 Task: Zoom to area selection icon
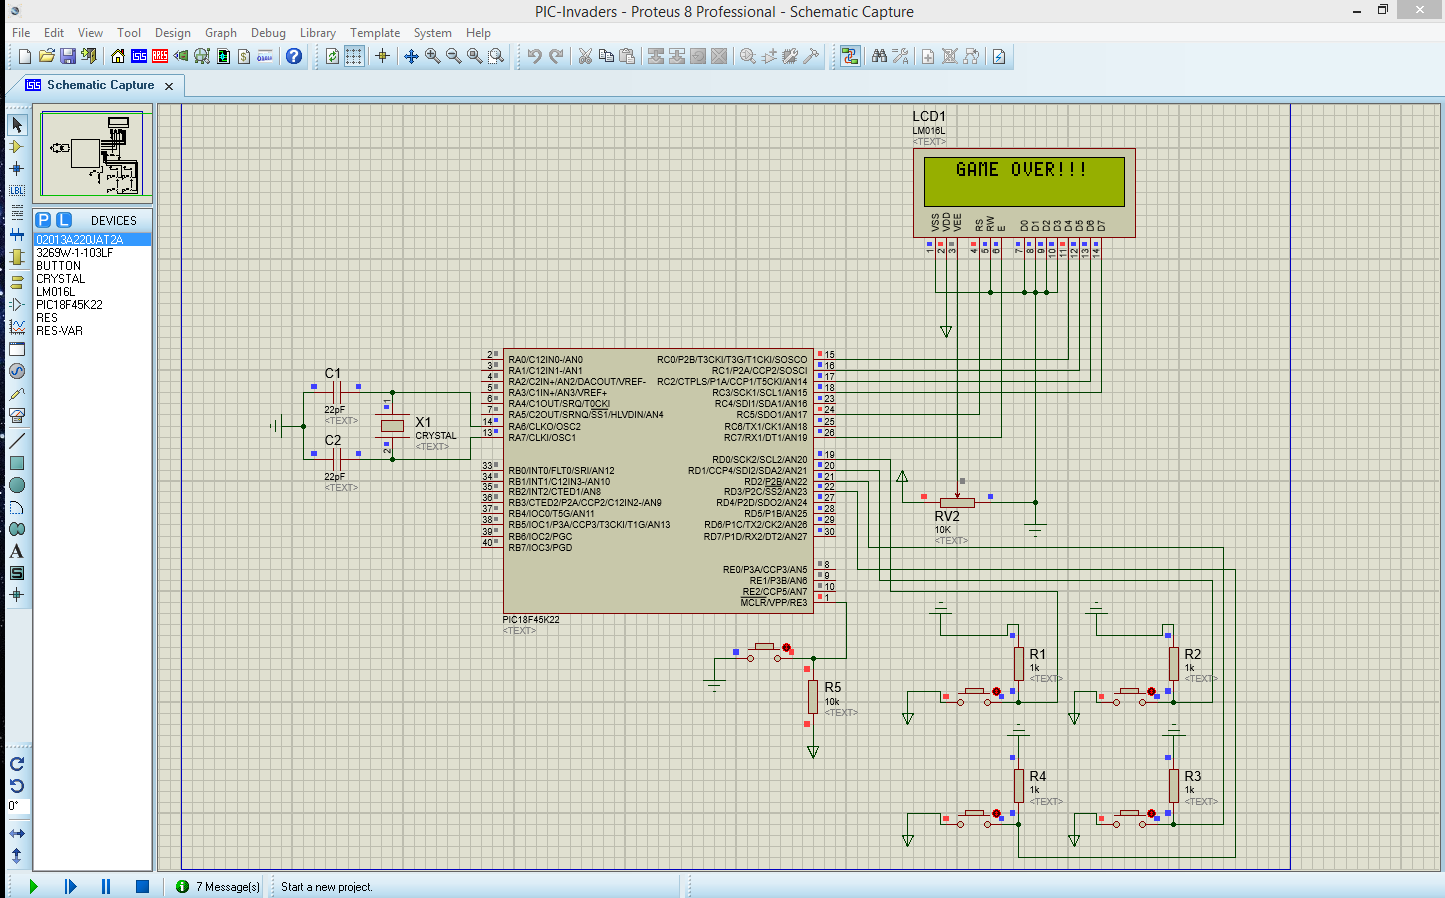point(496,56)
